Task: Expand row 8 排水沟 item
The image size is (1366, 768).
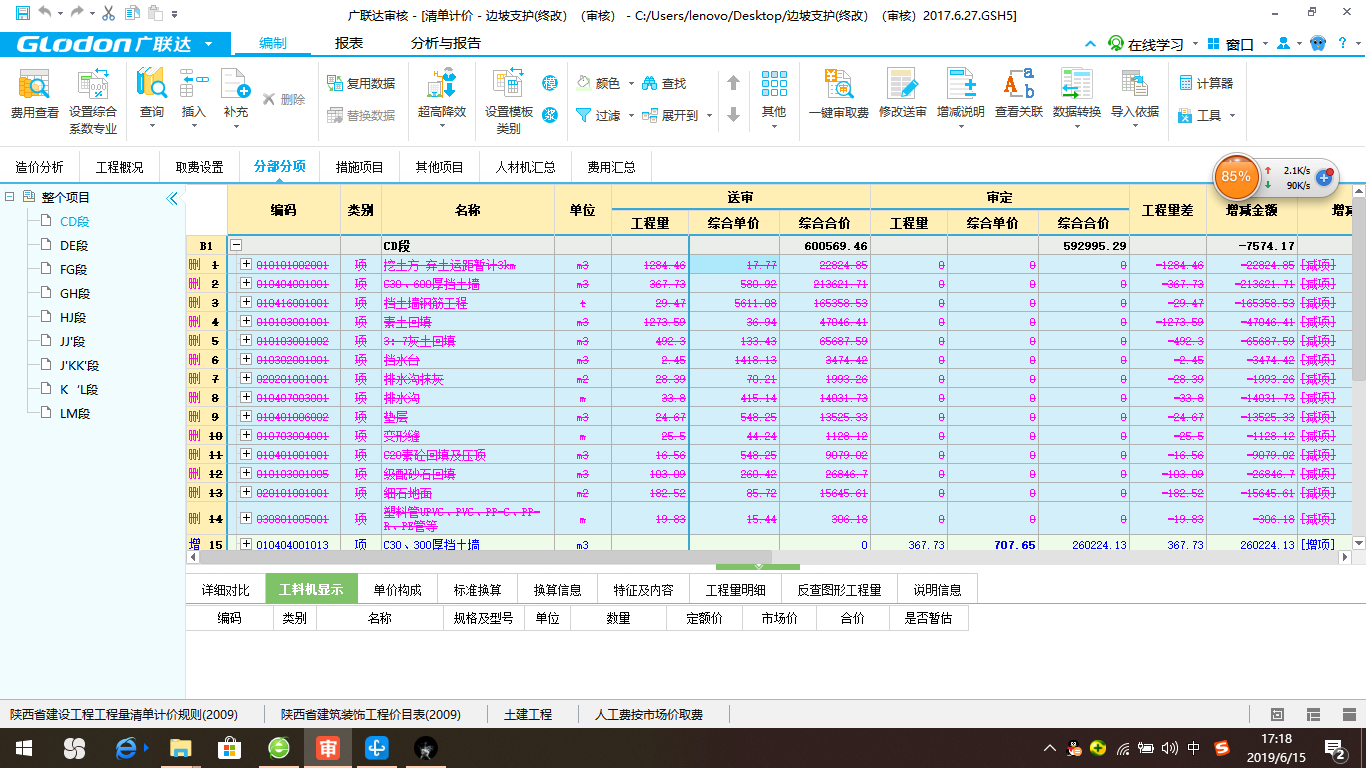Action: click(247, 398)
